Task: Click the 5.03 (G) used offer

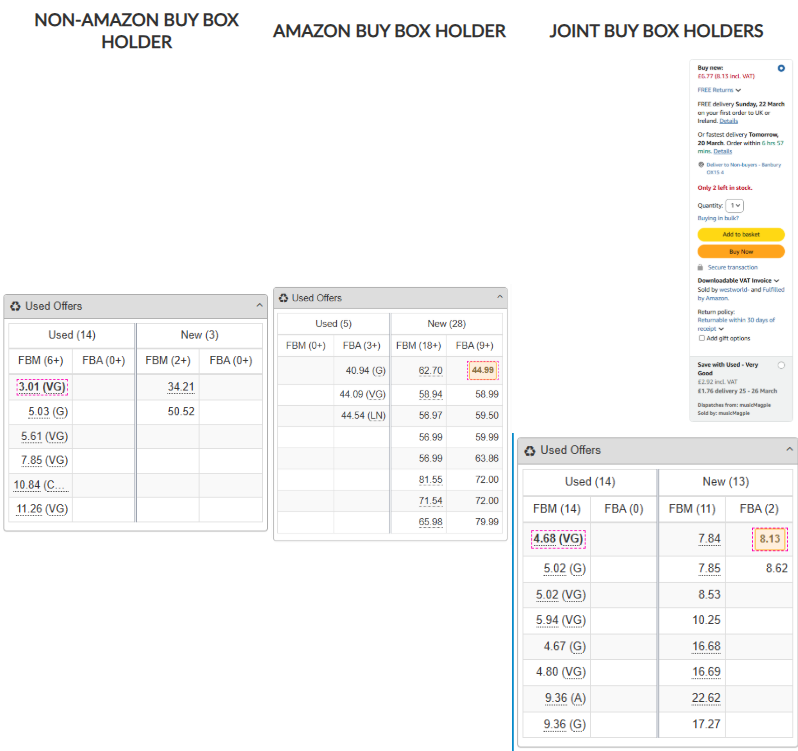Action: (48, 412)
